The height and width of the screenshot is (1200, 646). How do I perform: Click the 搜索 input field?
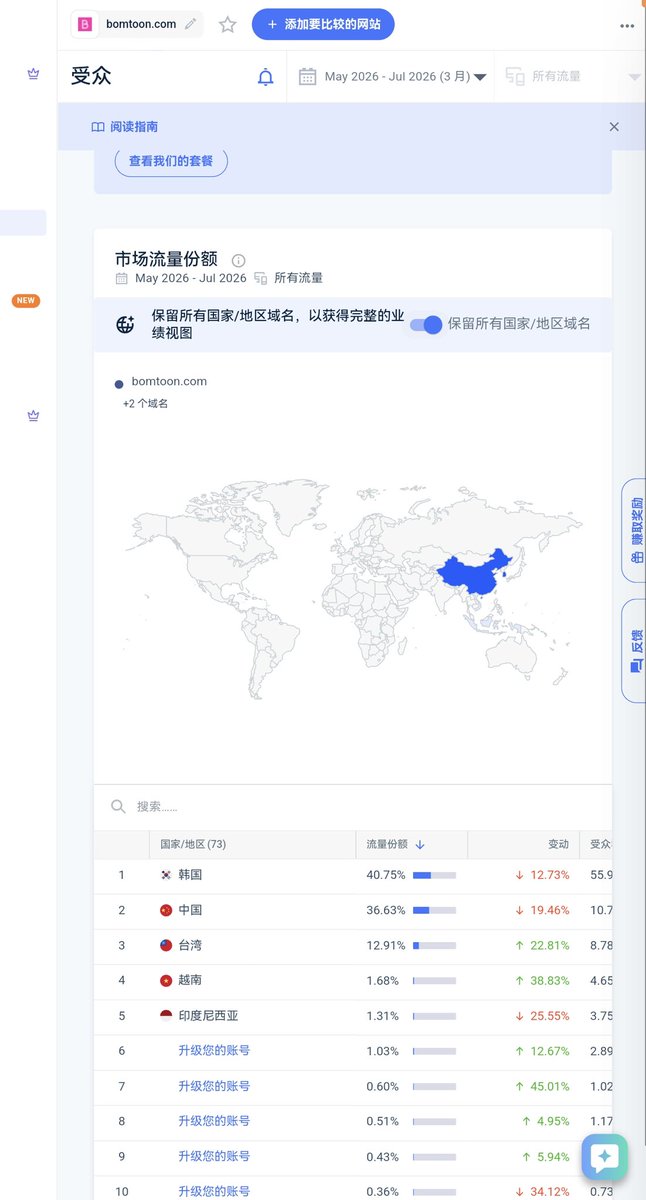(353, 807)
